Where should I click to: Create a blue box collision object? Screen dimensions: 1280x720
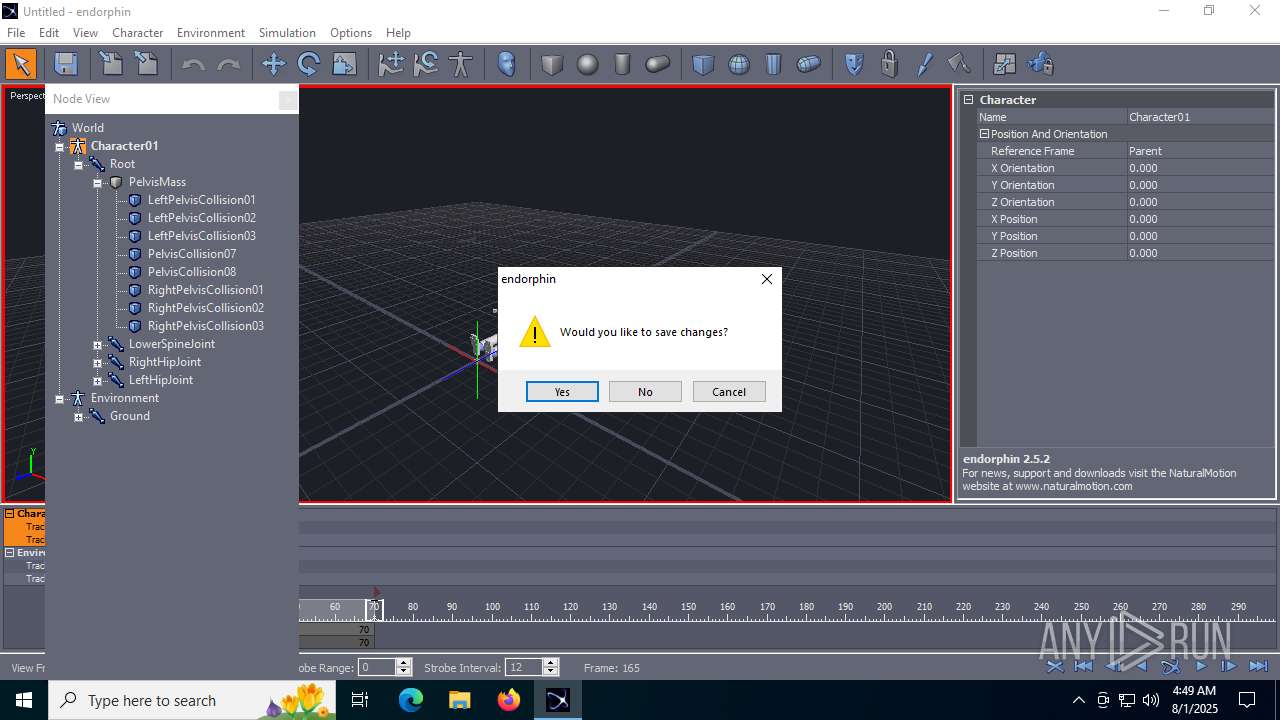[704, 65]
